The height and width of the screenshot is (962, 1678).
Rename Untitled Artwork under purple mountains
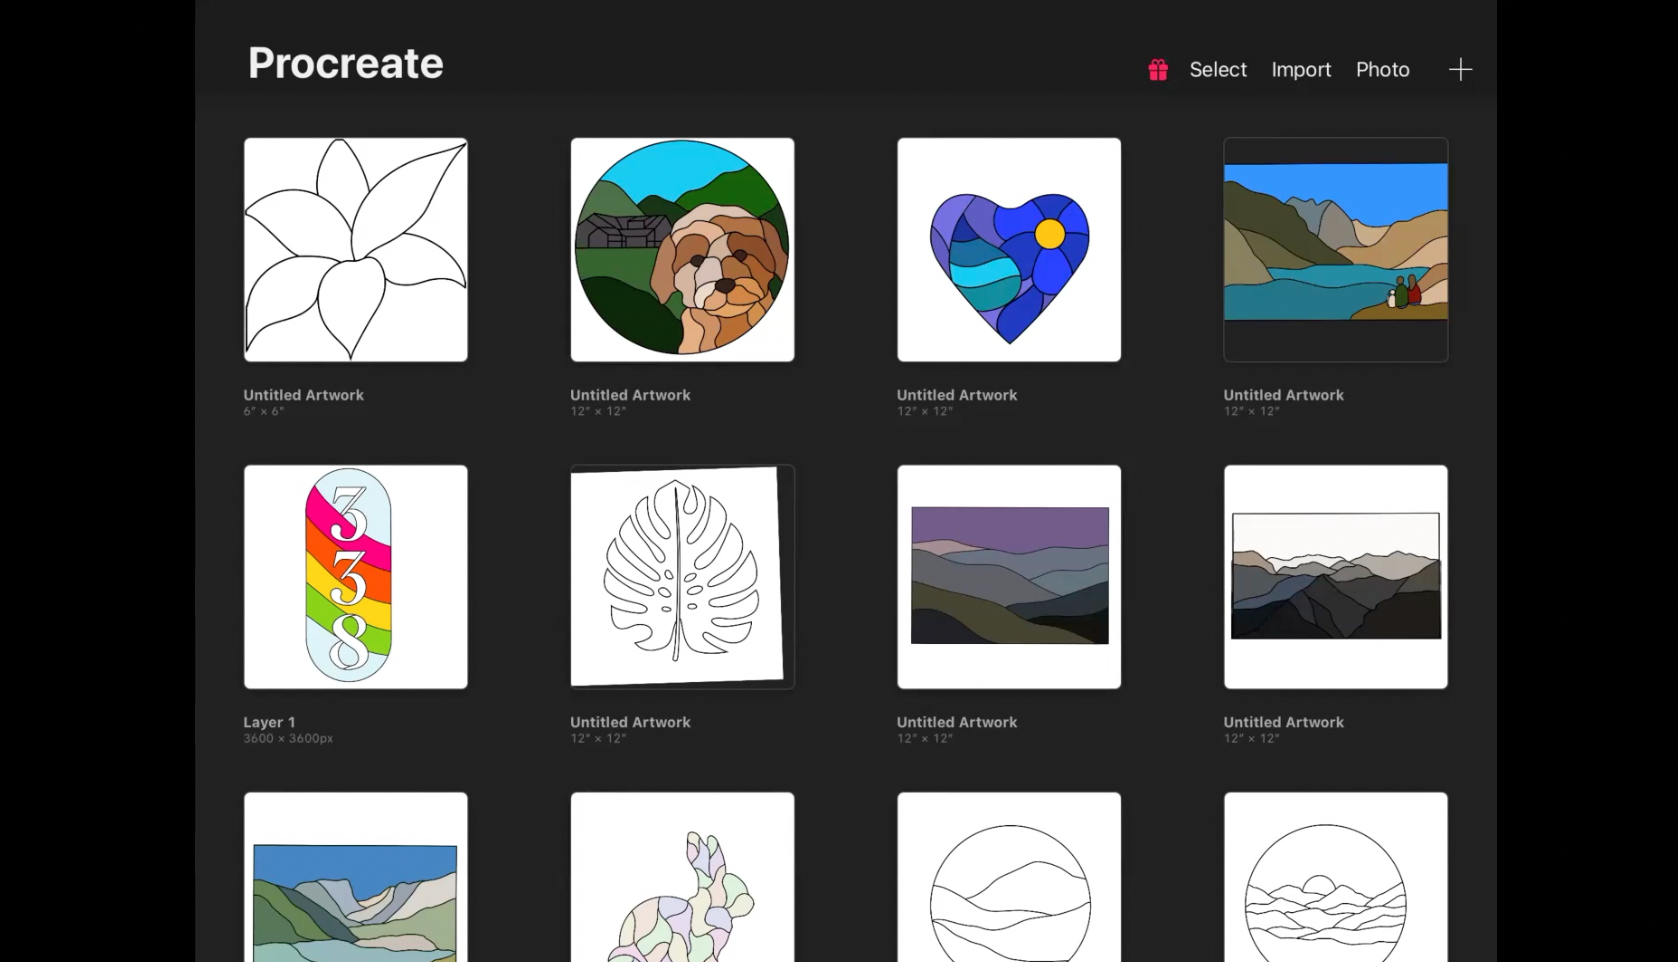(x=957, y=722)
